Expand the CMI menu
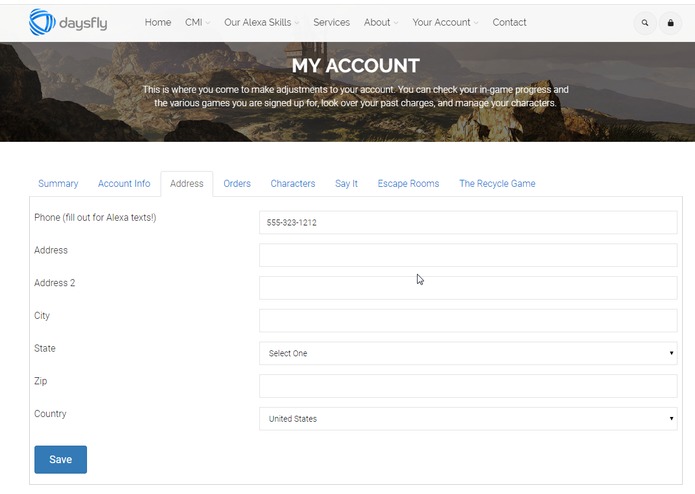The image size is (695, 494). click(197, 22)
